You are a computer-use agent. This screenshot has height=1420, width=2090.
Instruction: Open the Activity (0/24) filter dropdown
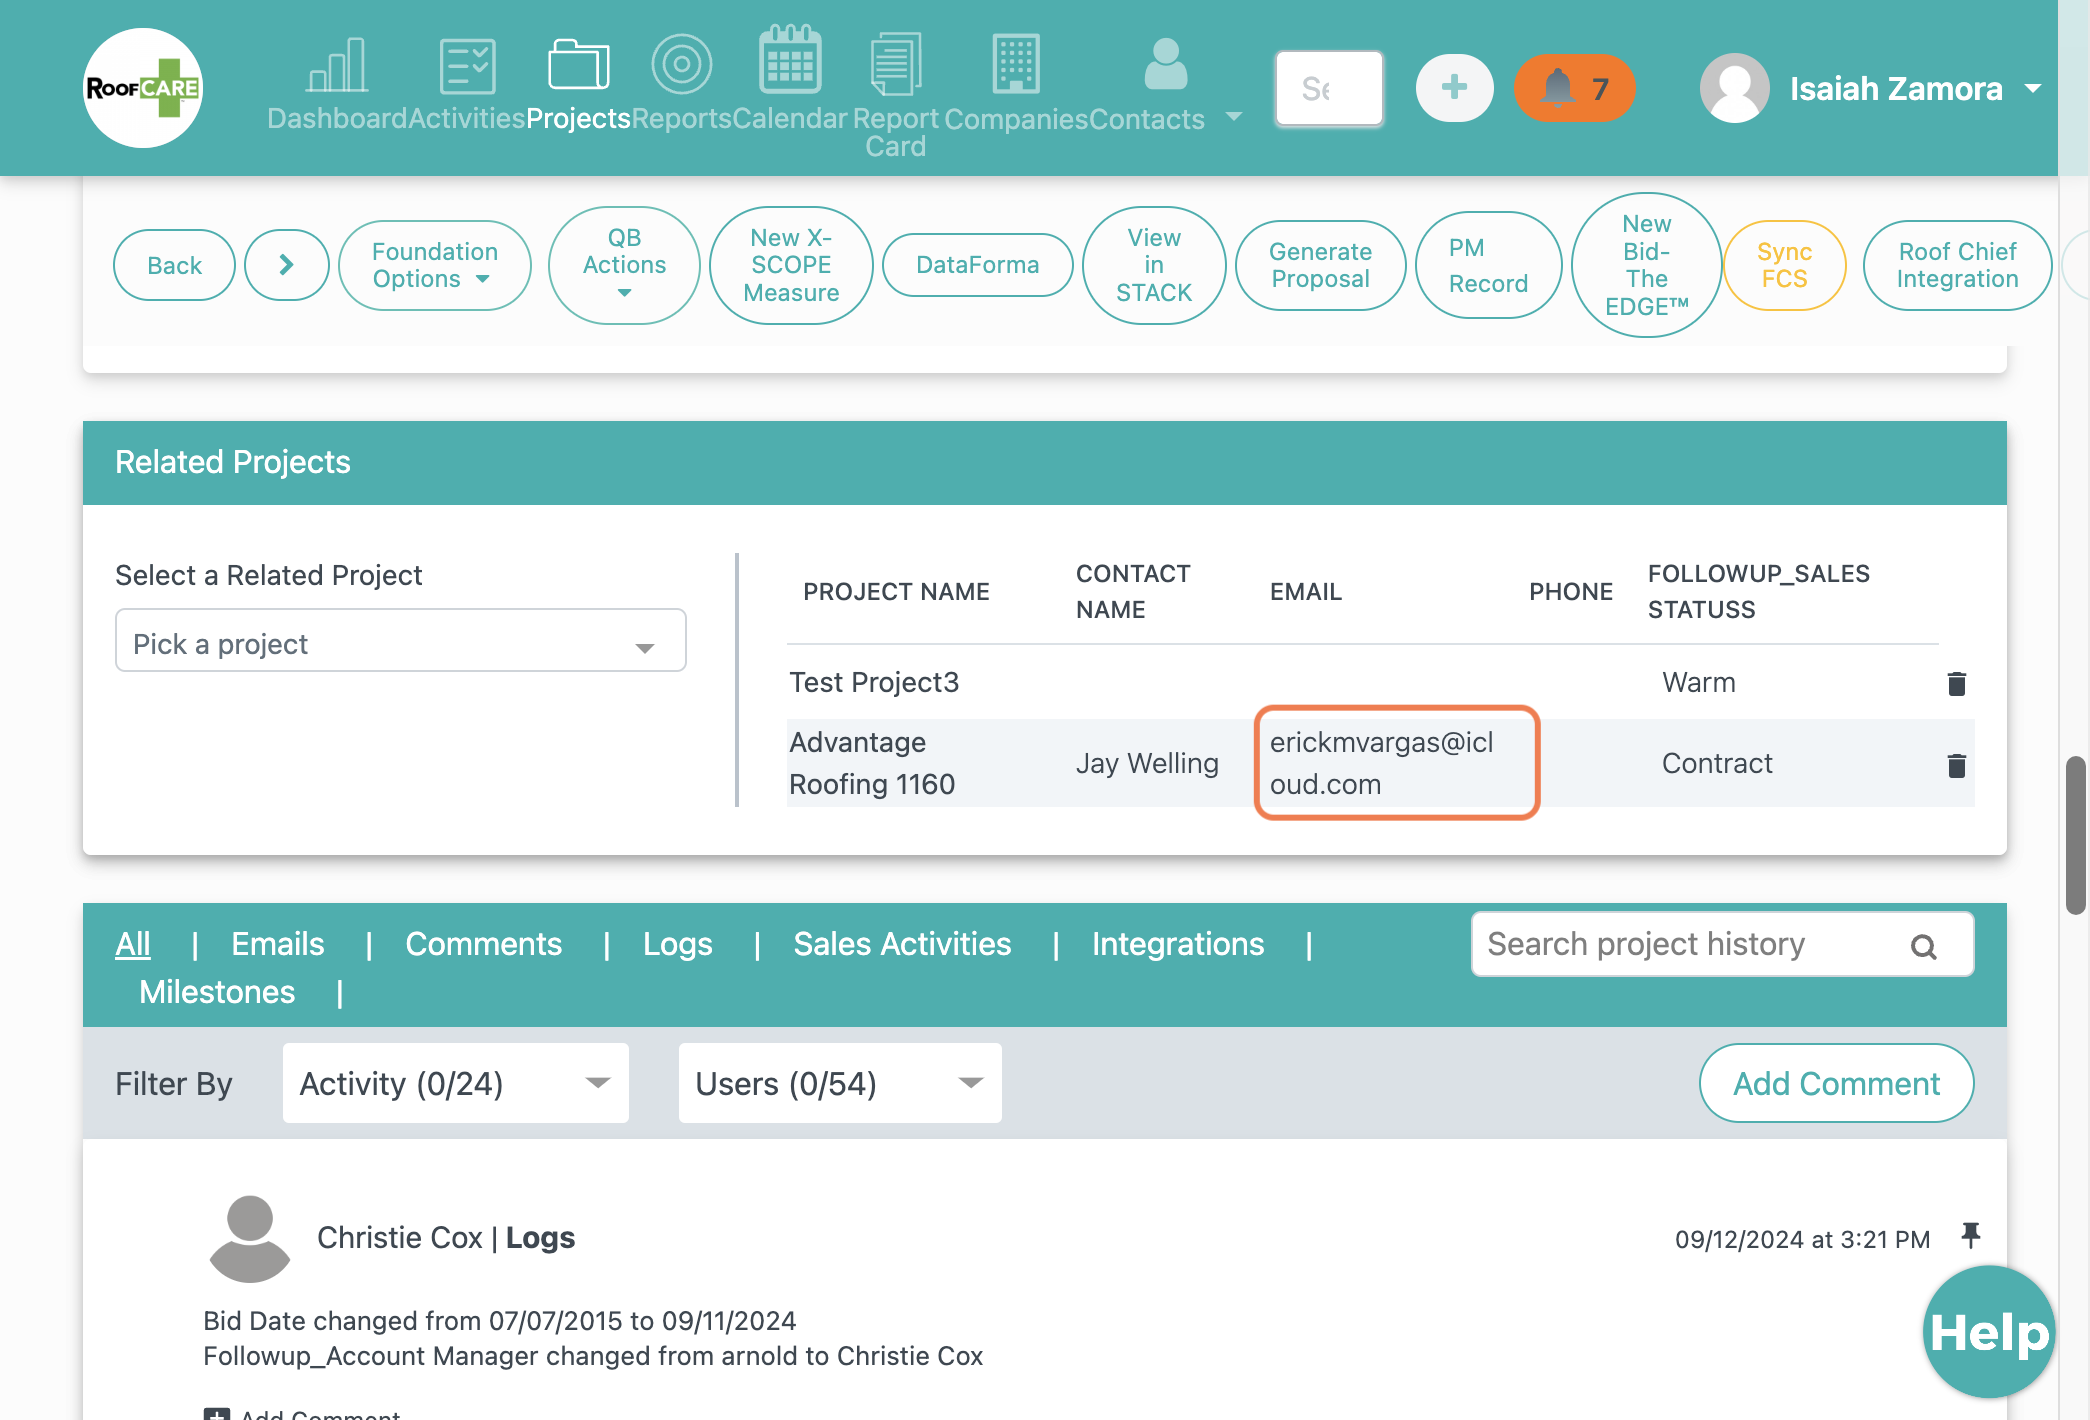tap(455, 1083)
